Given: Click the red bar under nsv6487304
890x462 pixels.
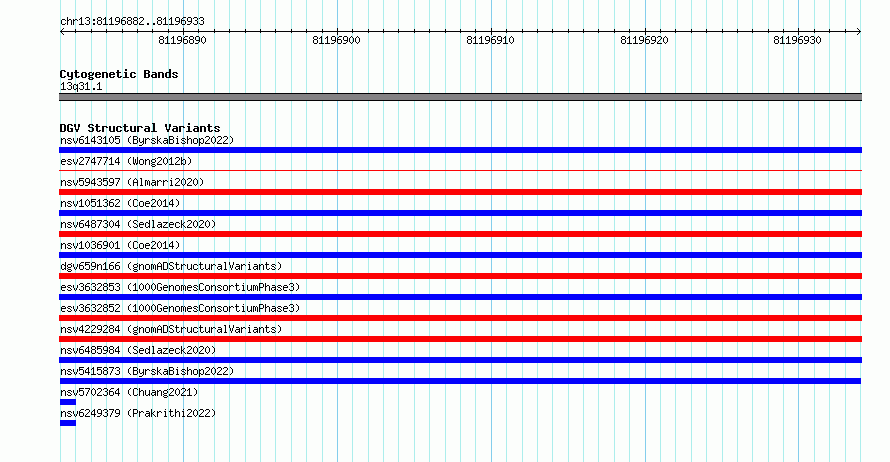Looking at the screenshot, I should pyautogui.click(x=460, y=234).
